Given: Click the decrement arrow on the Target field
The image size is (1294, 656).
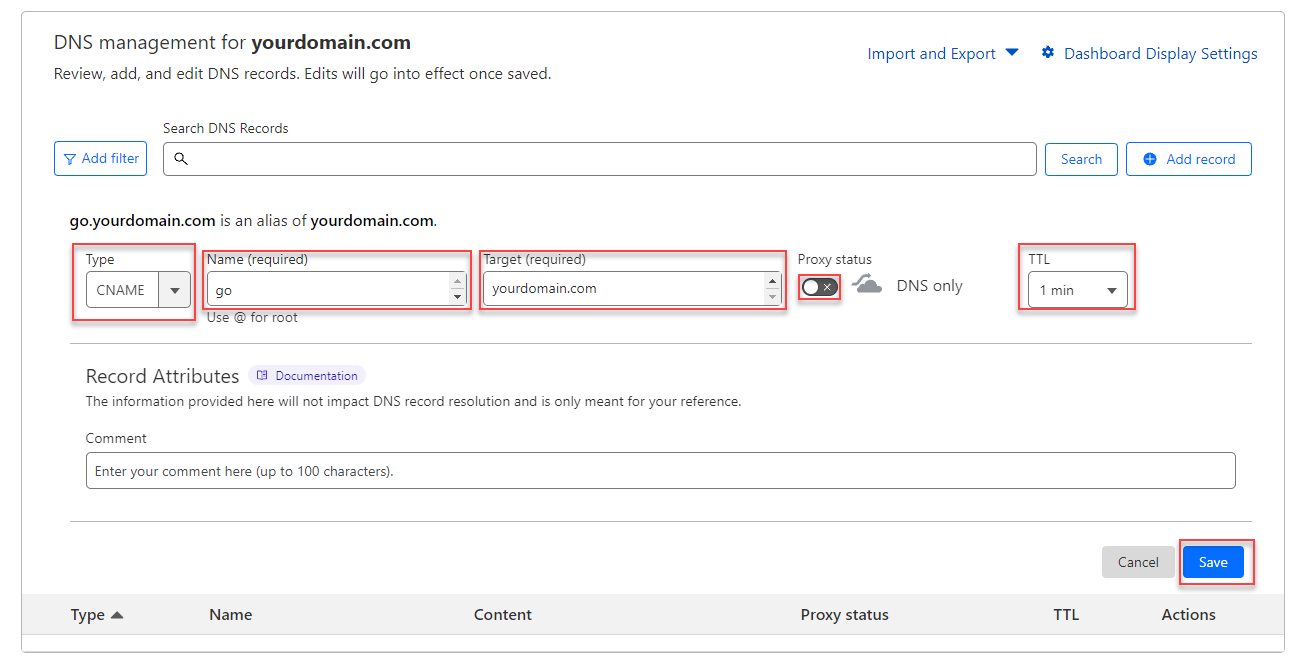Looking at the screenshot, I should click(x=772, y=296).
